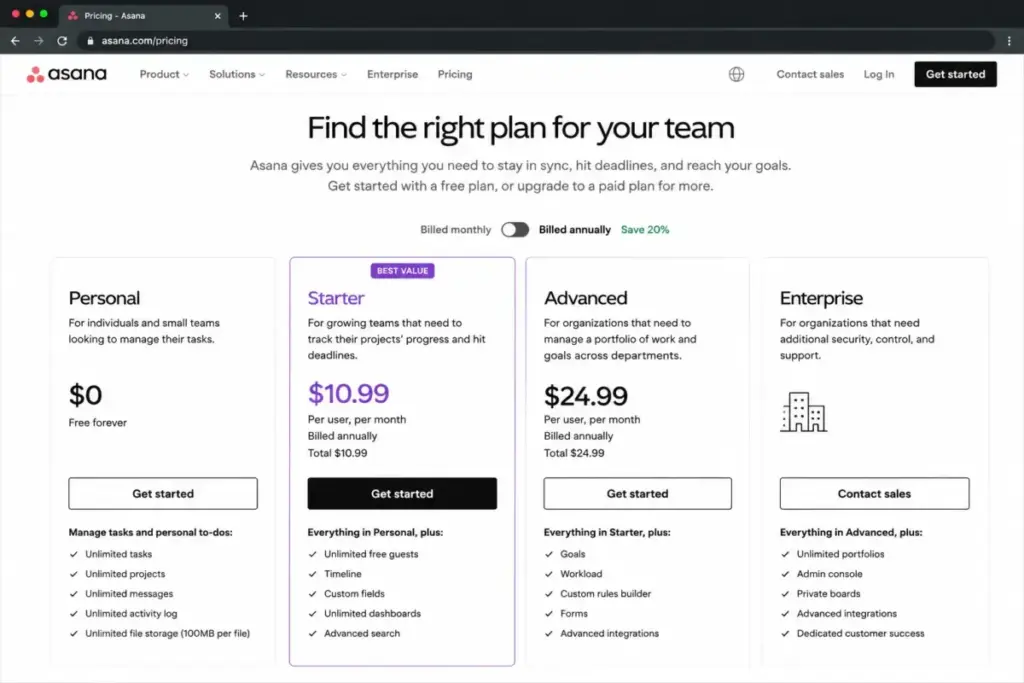Screen dimensions: 1024x683
Task: Click the Starter plan title
Action: pos(336,298)
